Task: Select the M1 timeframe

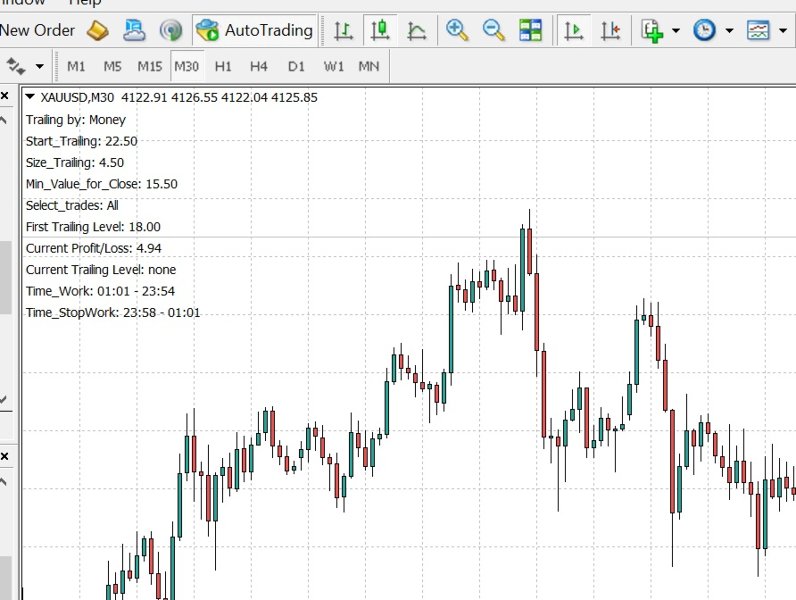Action: tap(76, 66)
